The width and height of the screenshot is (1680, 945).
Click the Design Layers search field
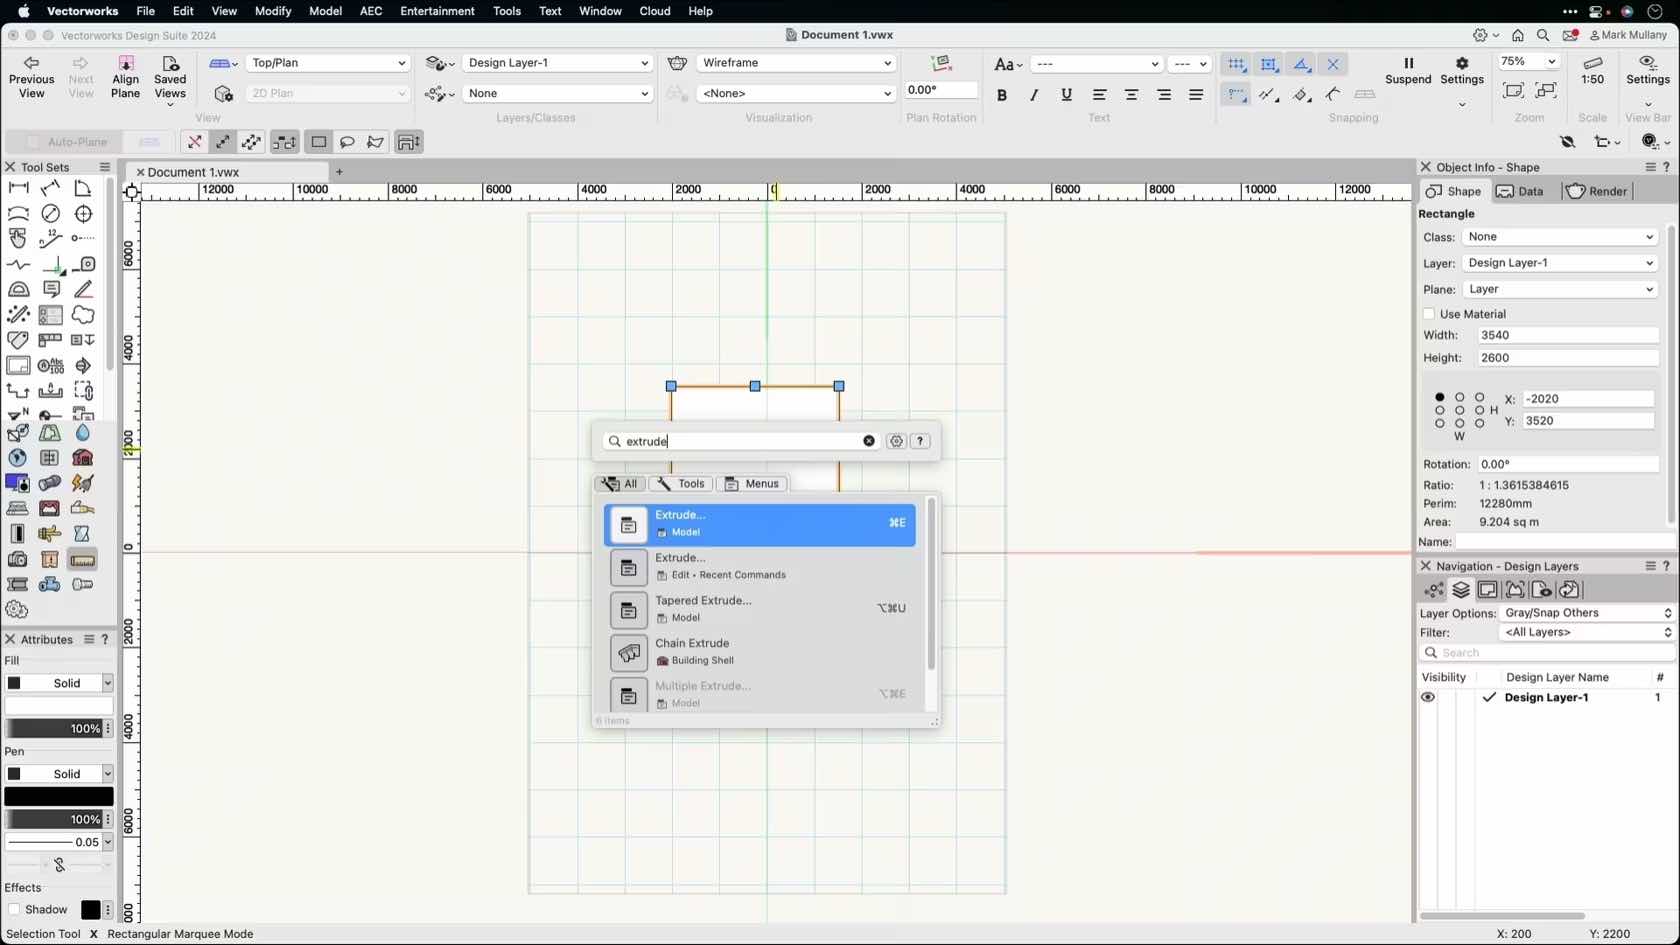point(1546,653)
